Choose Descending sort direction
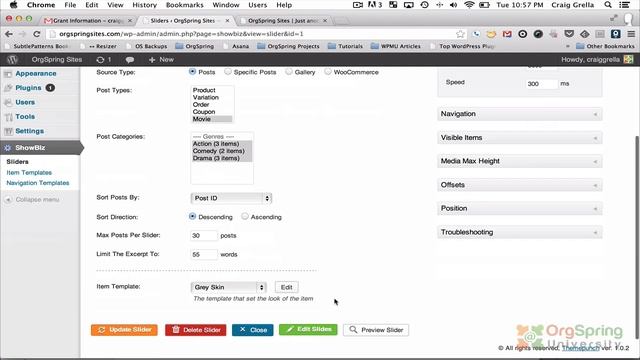 [x=192, y=216]
